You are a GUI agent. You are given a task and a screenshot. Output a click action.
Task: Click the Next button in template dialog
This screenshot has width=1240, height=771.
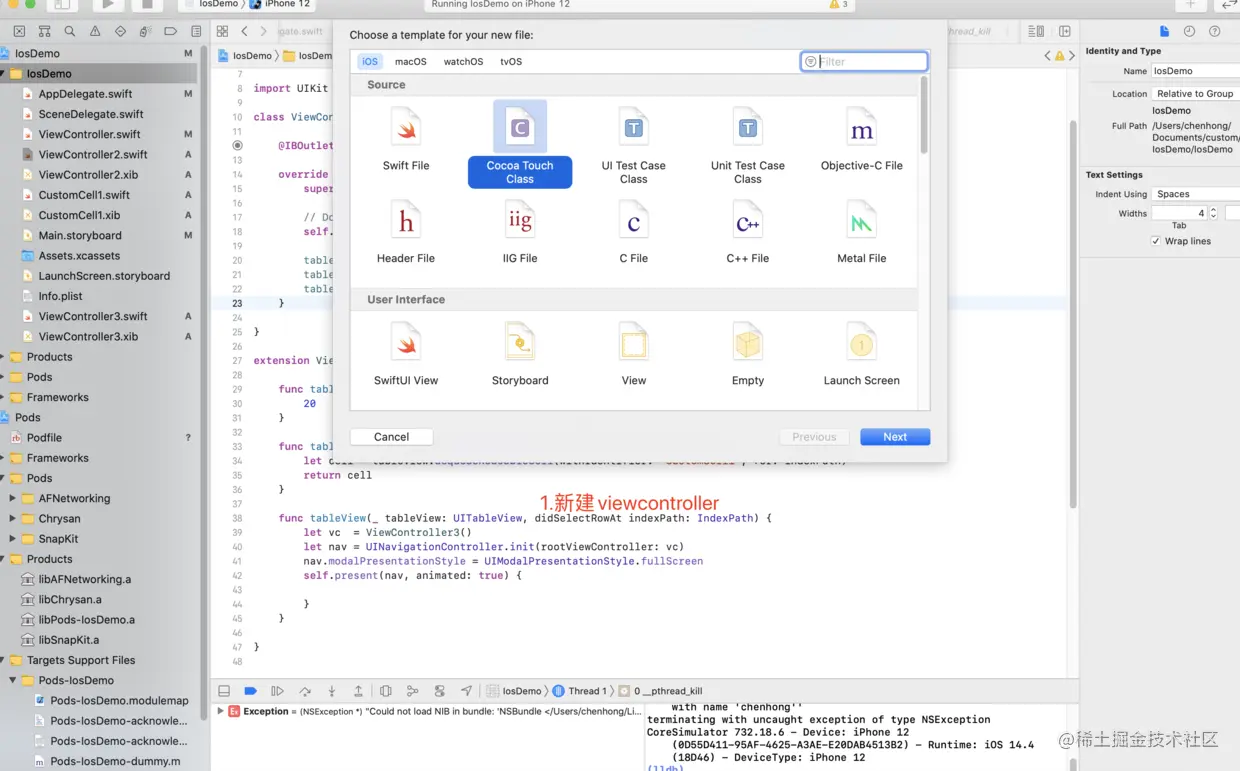pyautogui.click(x=895, y=437)
